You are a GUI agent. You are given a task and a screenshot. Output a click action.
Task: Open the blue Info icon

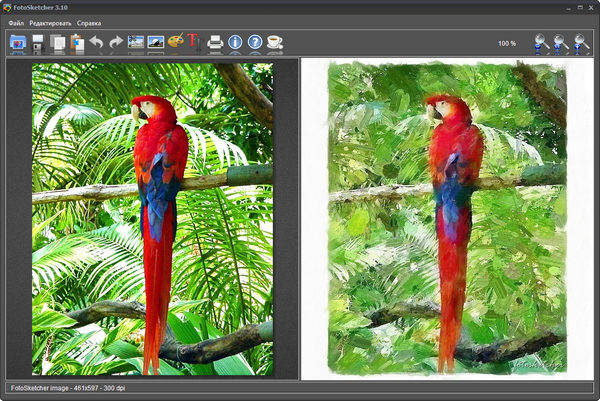(235, 42)
